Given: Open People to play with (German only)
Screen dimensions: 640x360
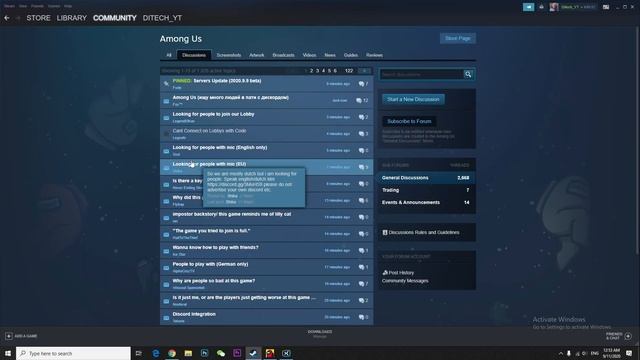Looking at the screenshot, I should click(x=266, y=267).
